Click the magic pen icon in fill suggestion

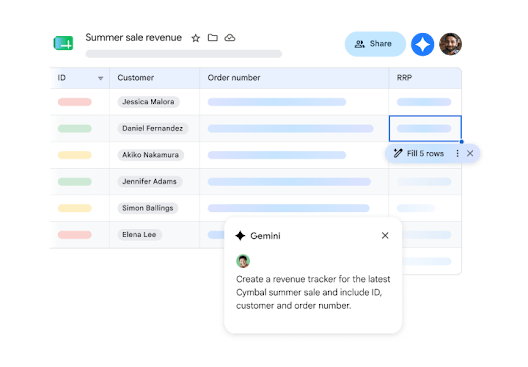(398, 154)
